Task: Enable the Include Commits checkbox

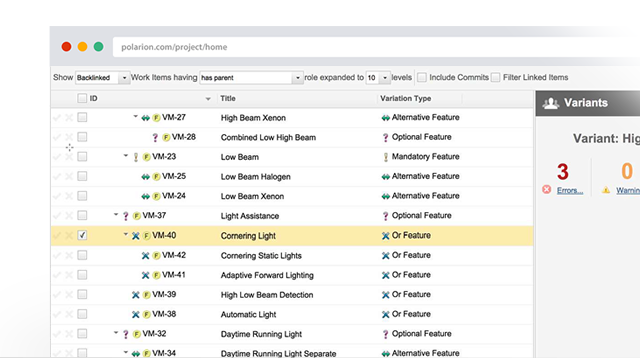Action: tap(422, 77)
